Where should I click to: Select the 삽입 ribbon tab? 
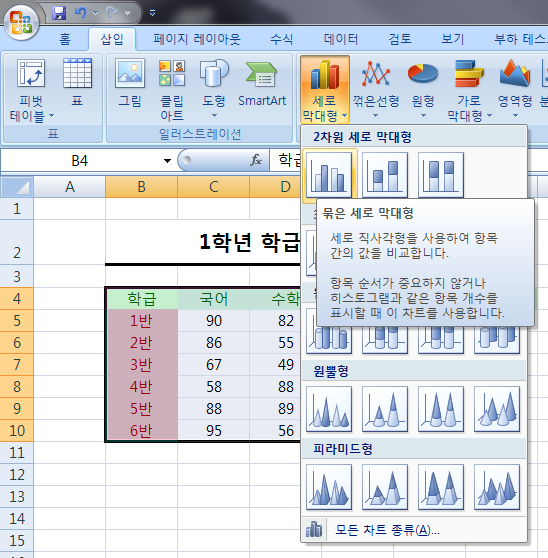pyautogui.click(x=112, y=39)
